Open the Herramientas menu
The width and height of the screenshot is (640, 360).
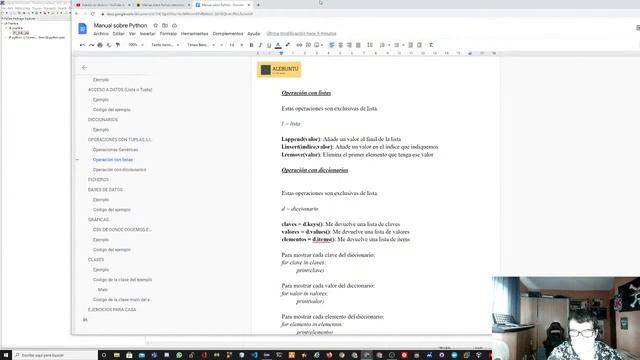tap(195, 33)
